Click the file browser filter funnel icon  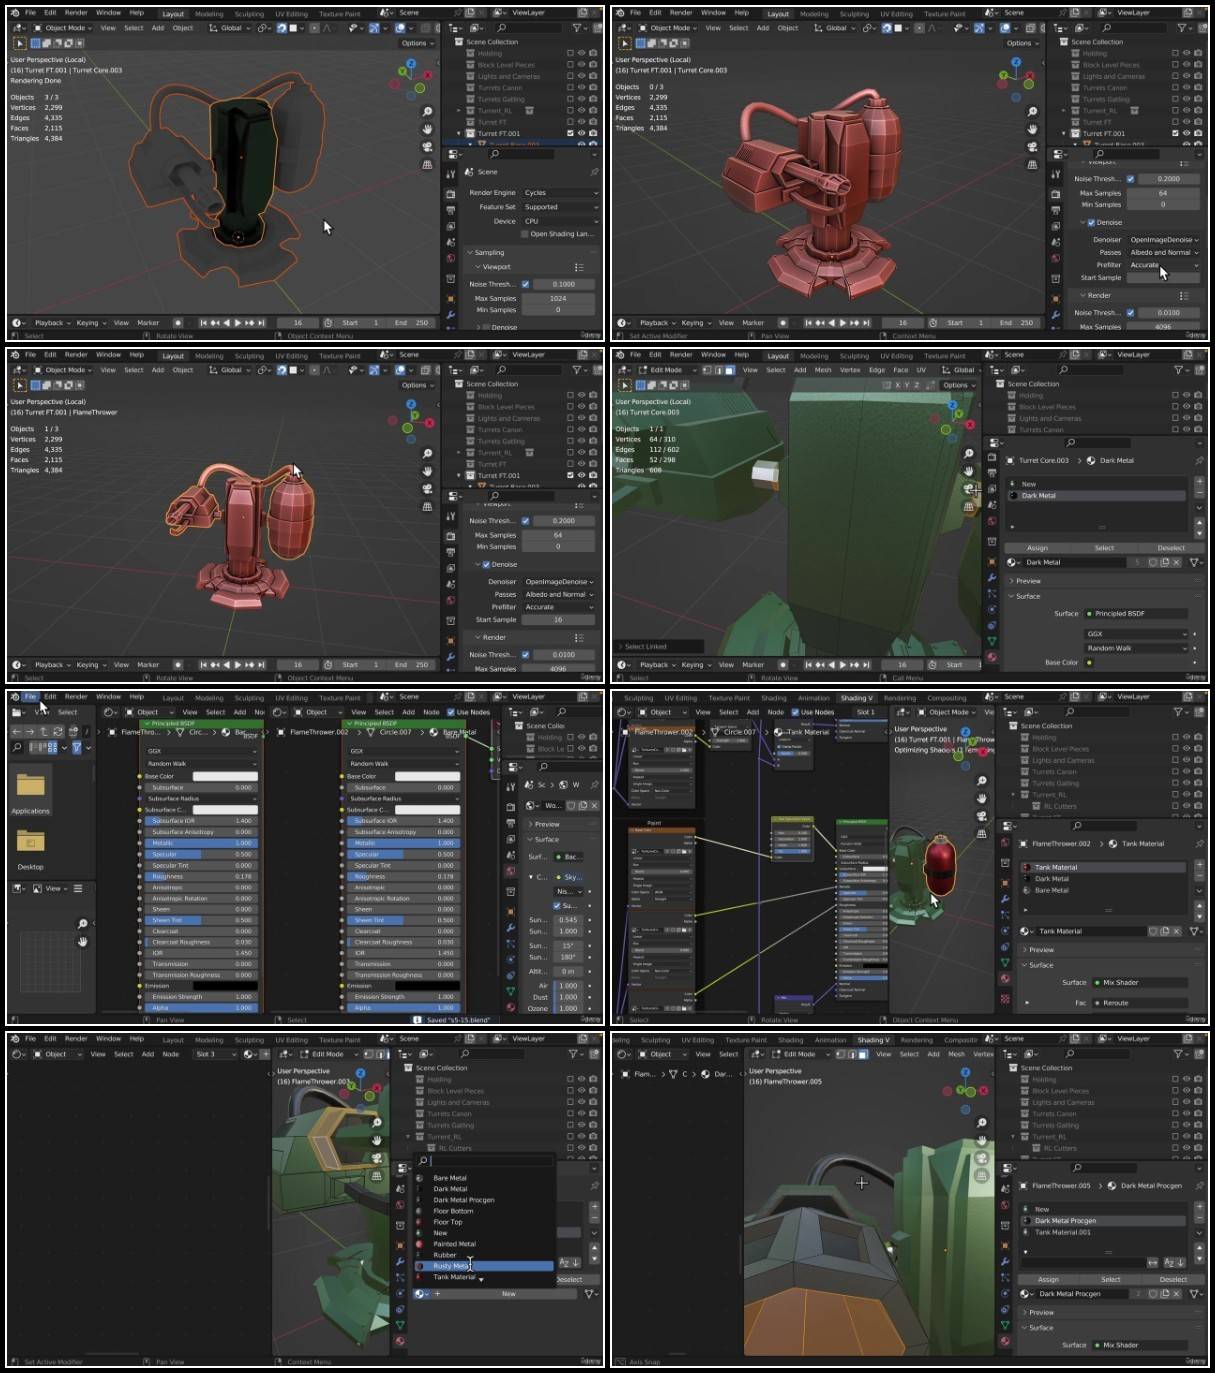click(x=77, y=747)
